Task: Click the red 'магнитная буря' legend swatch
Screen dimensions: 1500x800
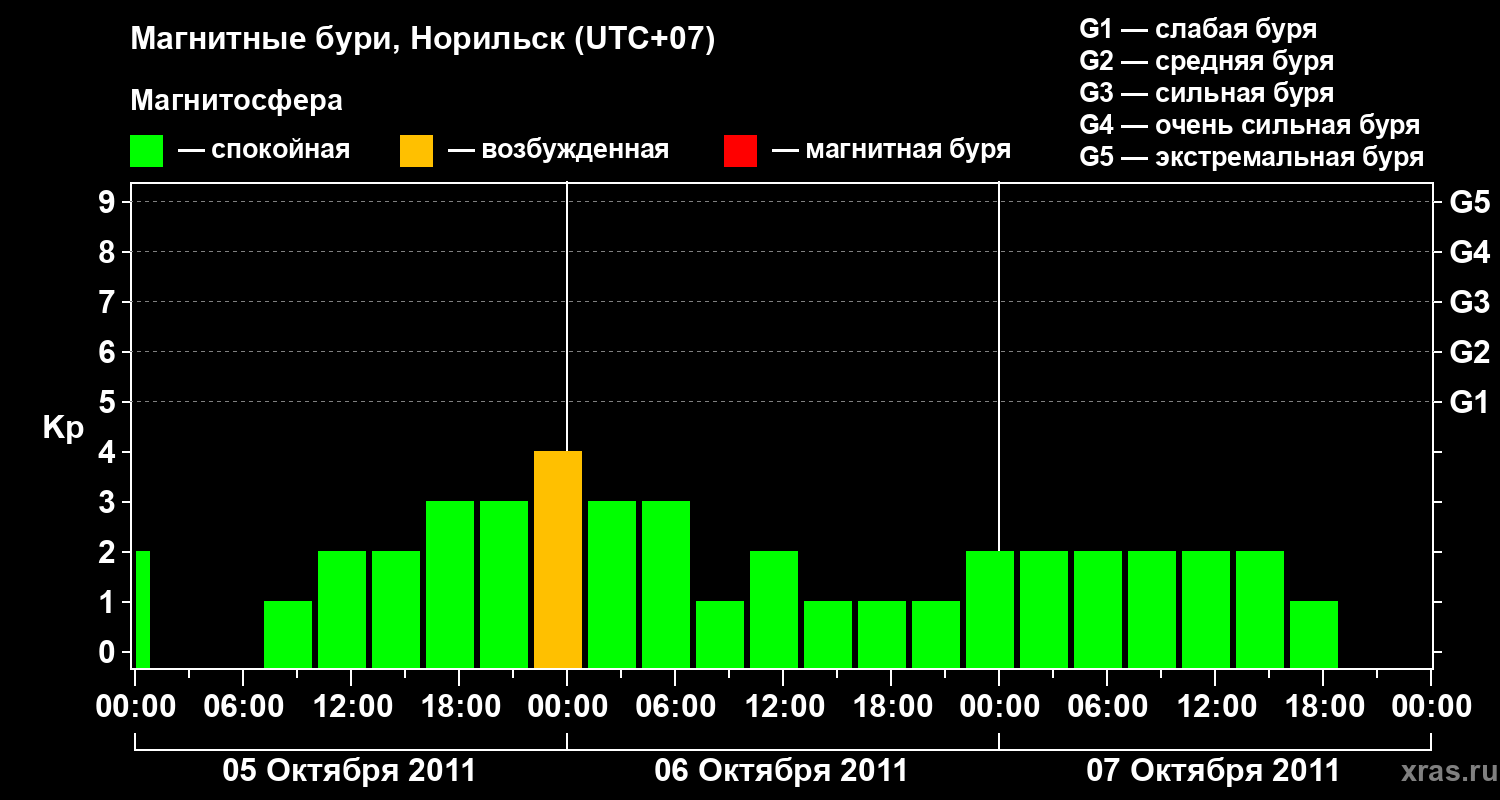Action: pyautogui.click(x=740, y=150)
